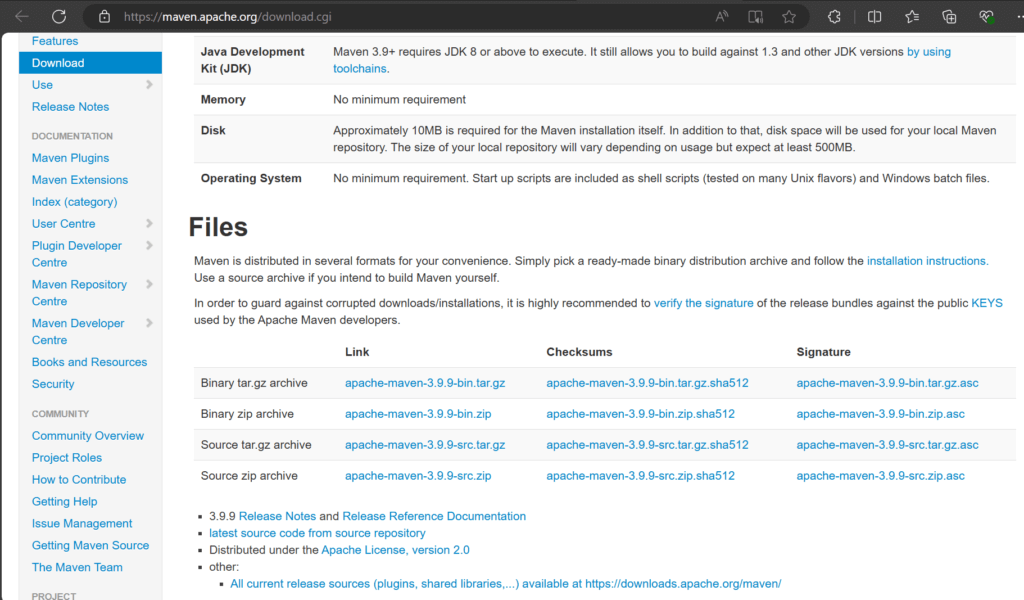
Task: Reload the page with refresh icon
Action: [x=59, y=16]
